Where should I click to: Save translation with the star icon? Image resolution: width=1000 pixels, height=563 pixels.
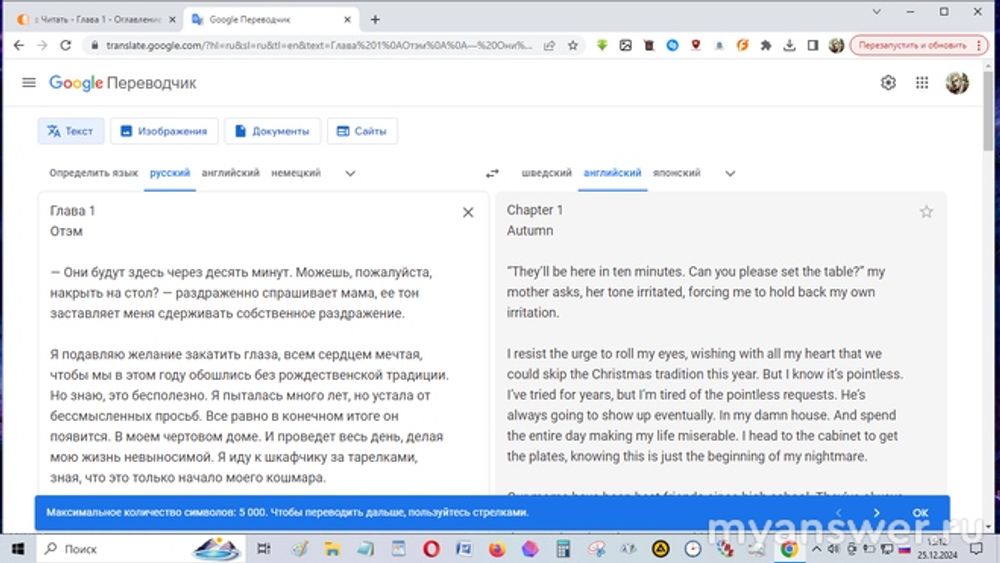pyautogui.click(x=926, y=212)
